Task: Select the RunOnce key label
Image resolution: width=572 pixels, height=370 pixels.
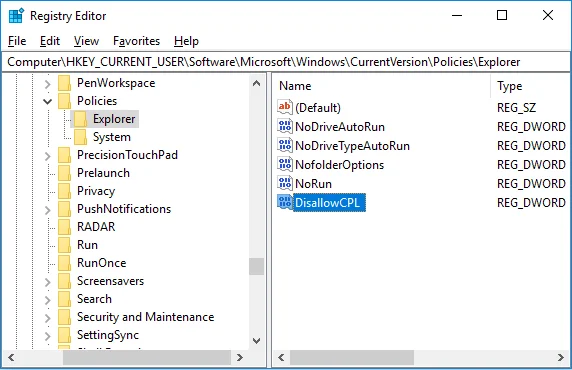Action: coord(102,263)
